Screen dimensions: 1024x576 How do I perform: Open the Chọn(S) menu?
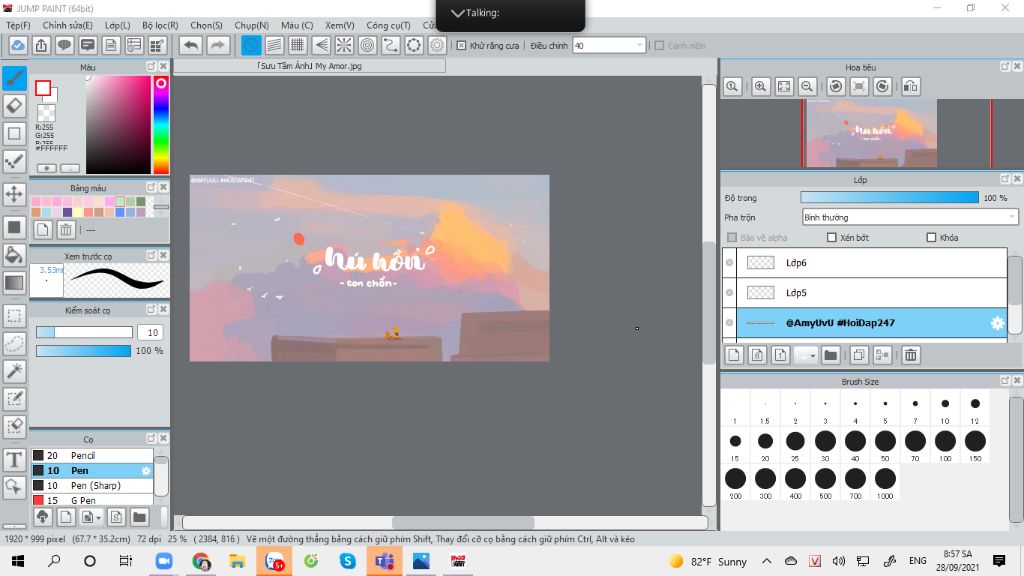point(206,25)
